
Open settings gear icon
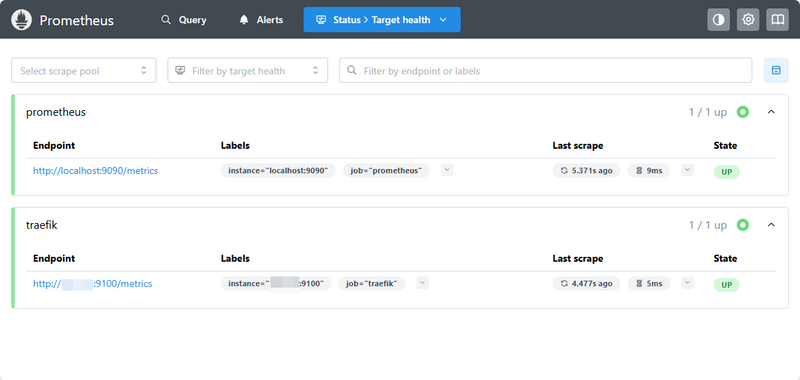pos(748,20)
